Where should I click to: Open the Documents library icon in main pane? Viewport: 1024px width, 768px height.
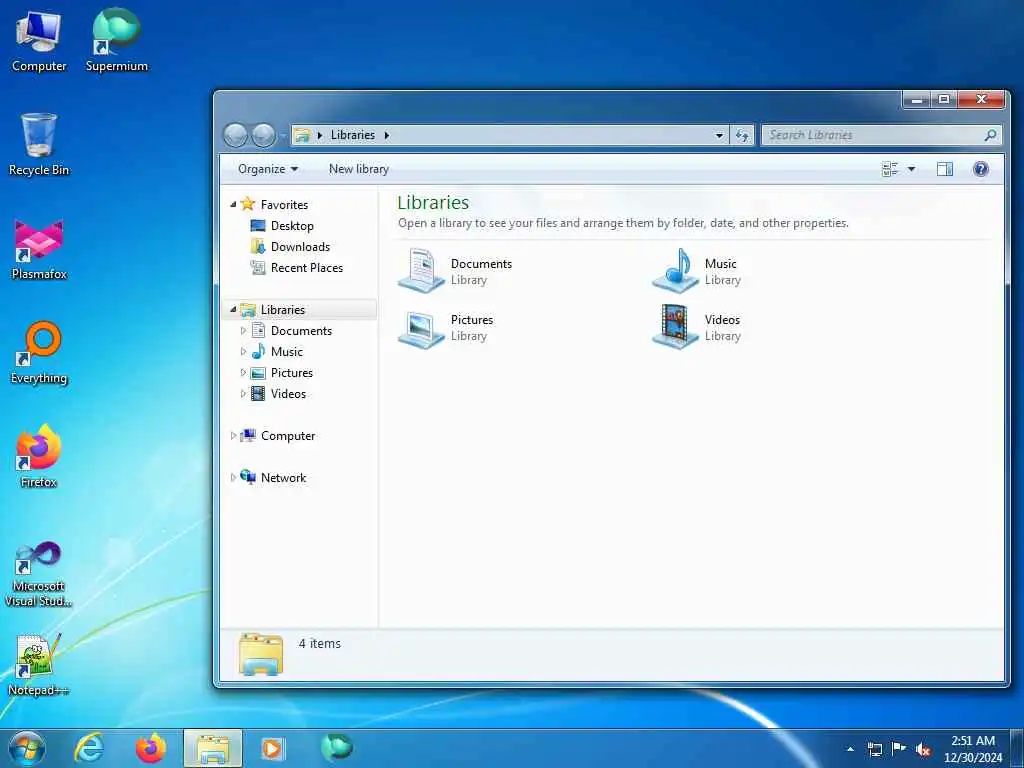tap(421, 270)
